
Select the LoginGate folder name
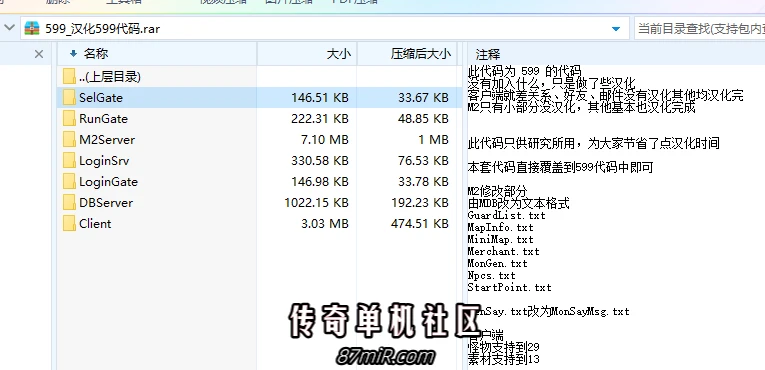(108, 182)
